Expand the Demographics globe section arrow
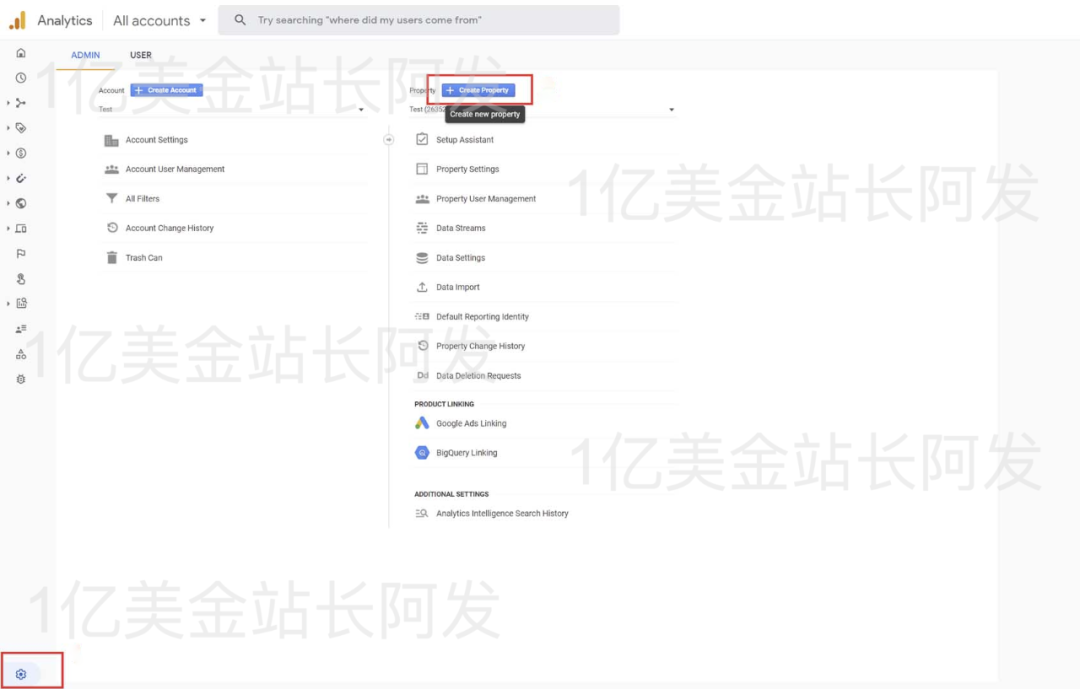Screen dimensions: 1080x689 [x=8, y=203]
